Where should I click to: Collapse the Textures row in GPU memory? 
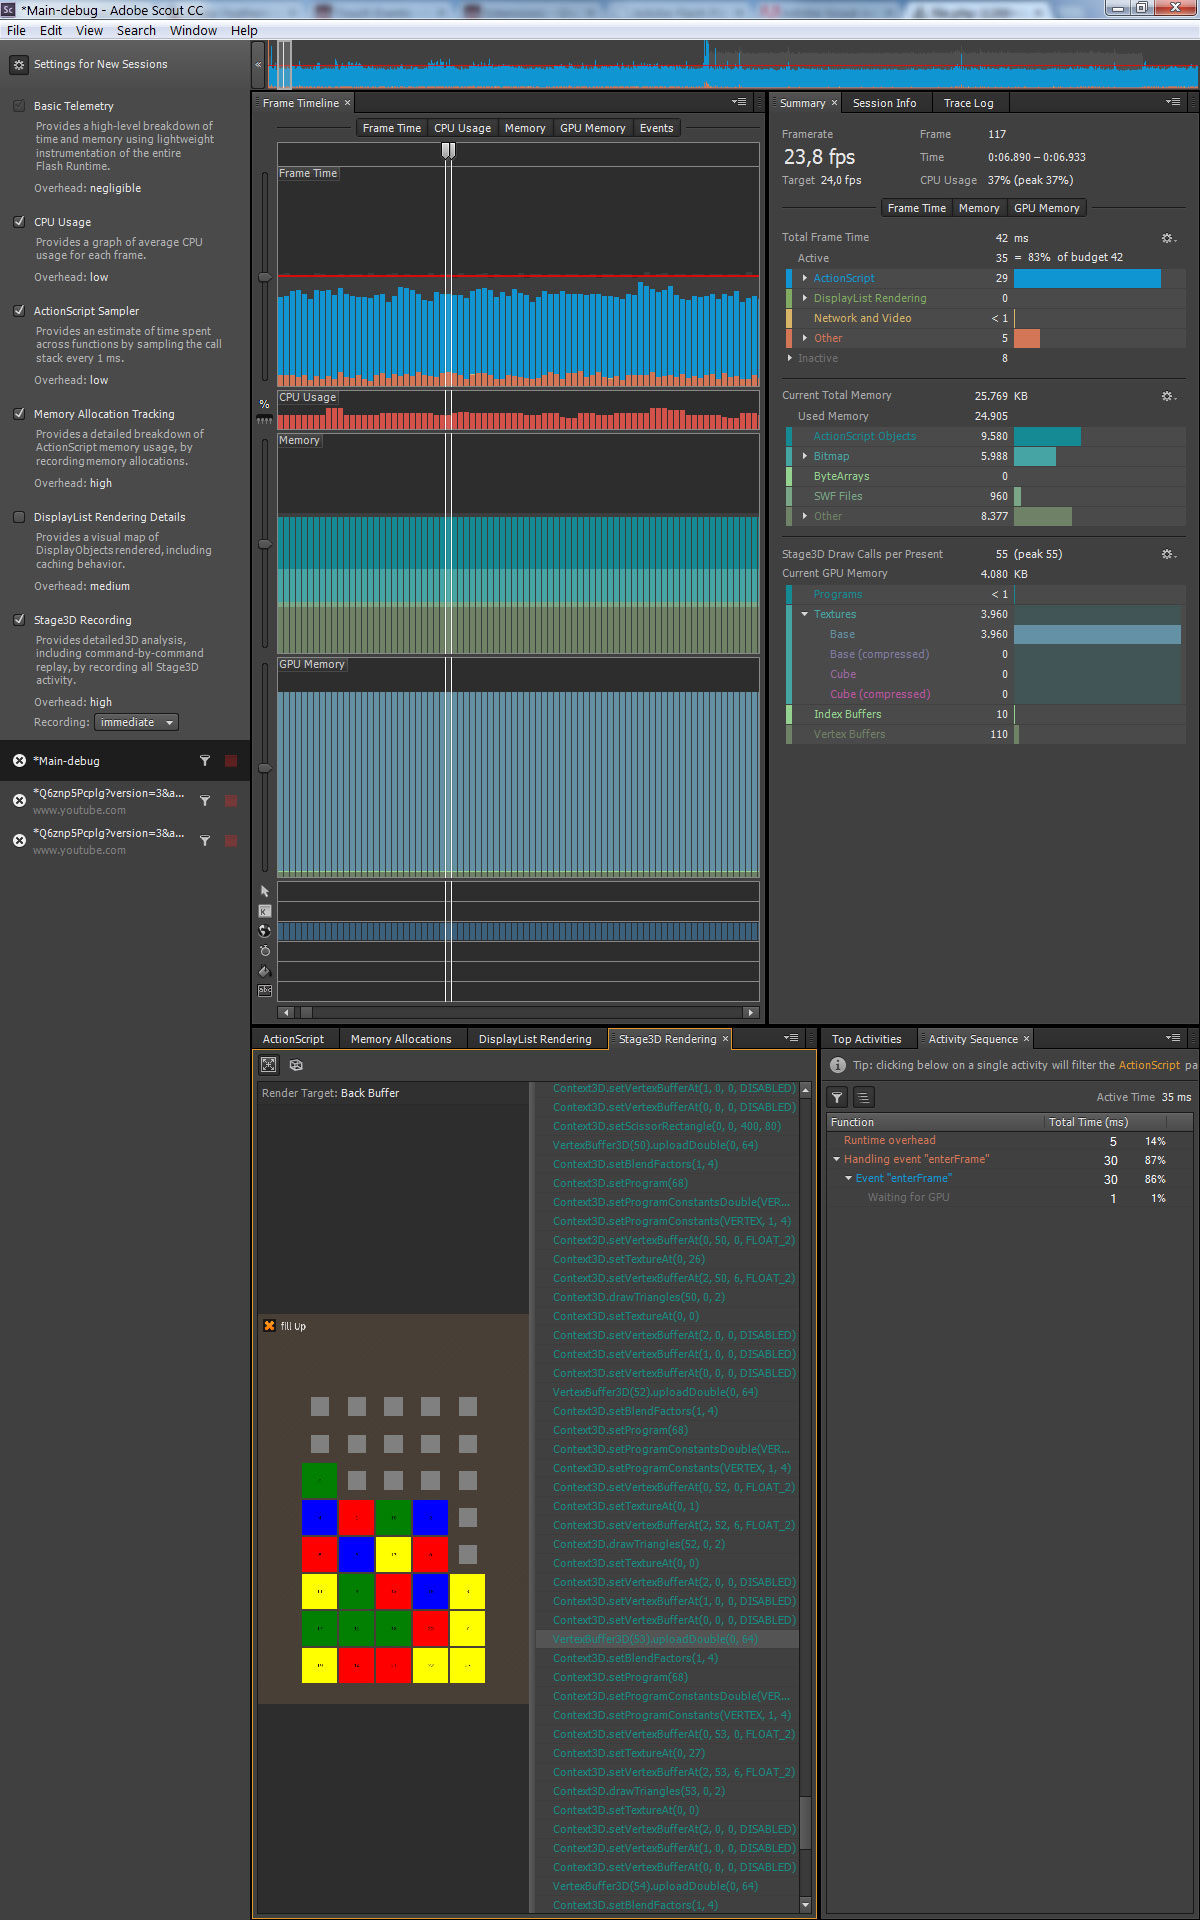[805, 614]
